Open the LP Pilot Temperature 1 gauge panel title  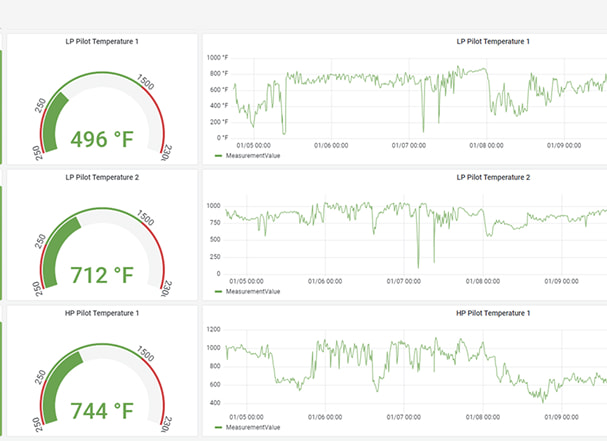click(x=102, y=41)
